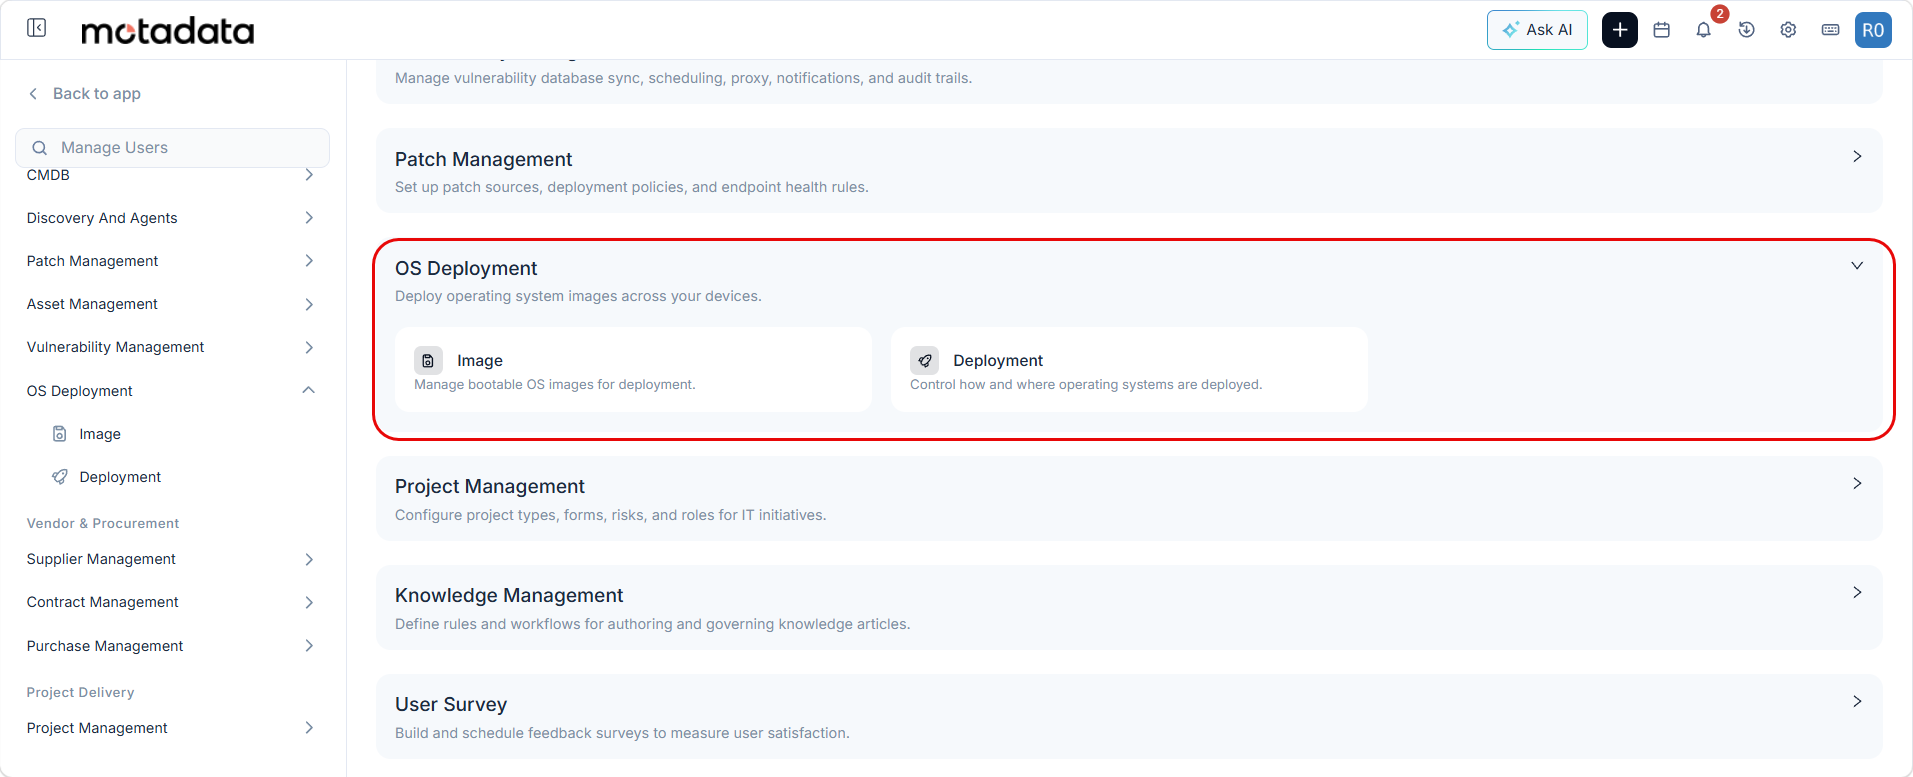Click the Image file icon in sidebar
The image size is (1913, 777).
60,434
